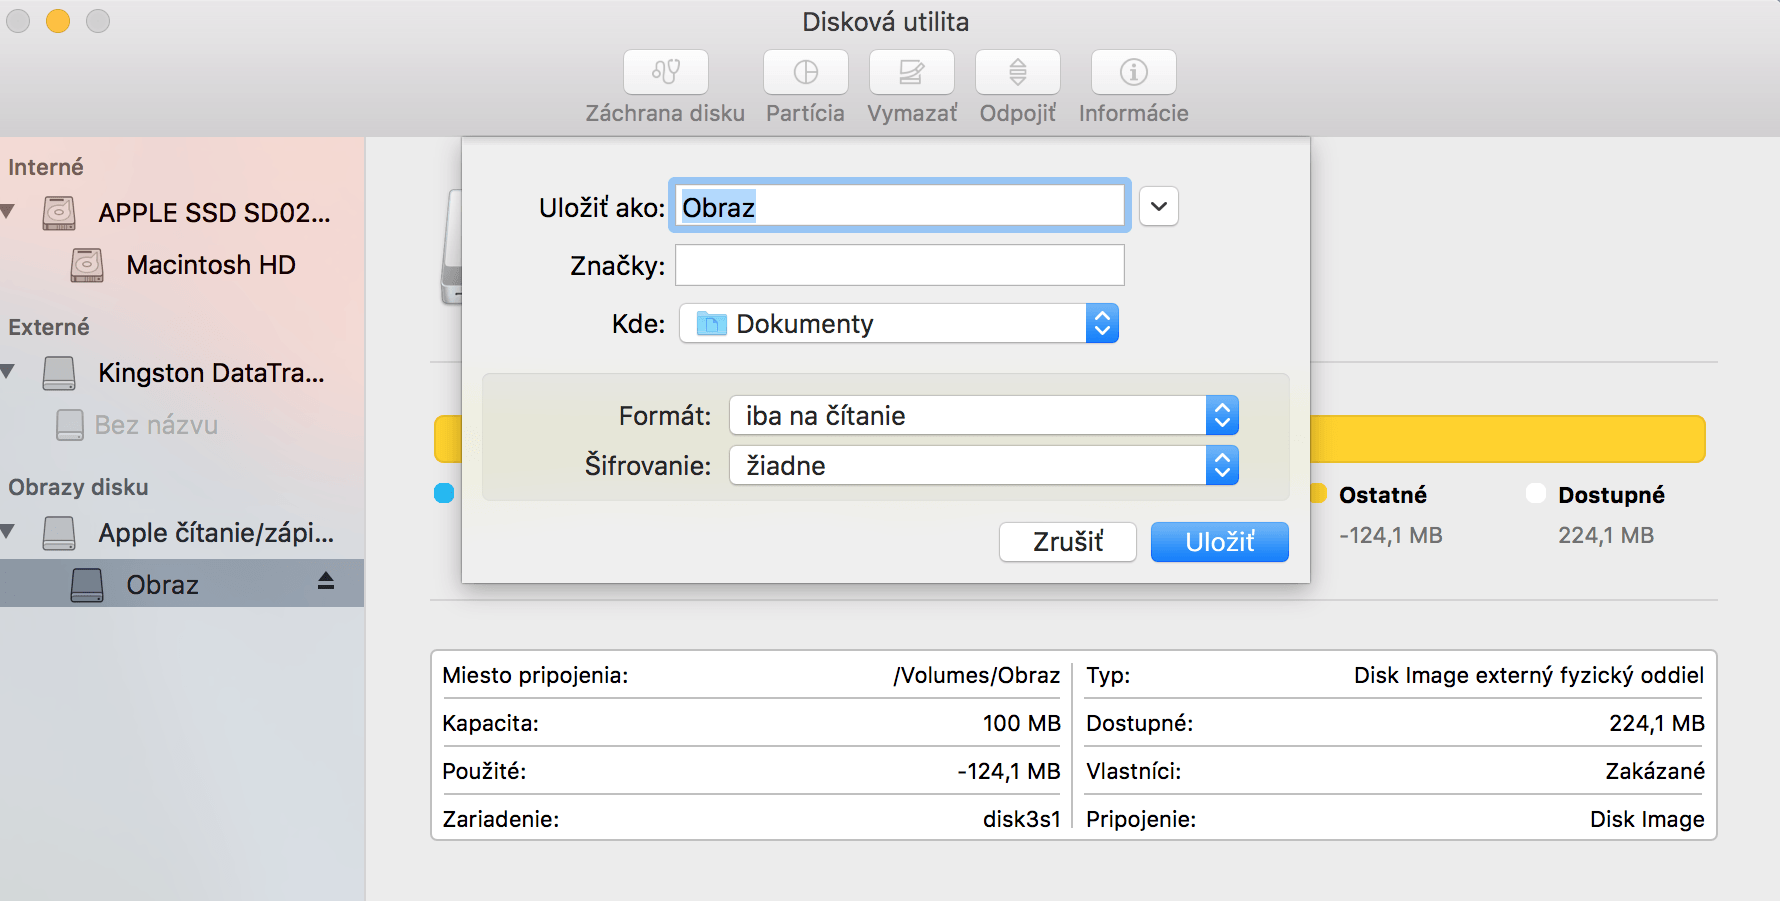Screen dimensions: 1780x901
Task: Select the Macintosh HD volume
Action: pyautogui.click(x=210, y=265)
